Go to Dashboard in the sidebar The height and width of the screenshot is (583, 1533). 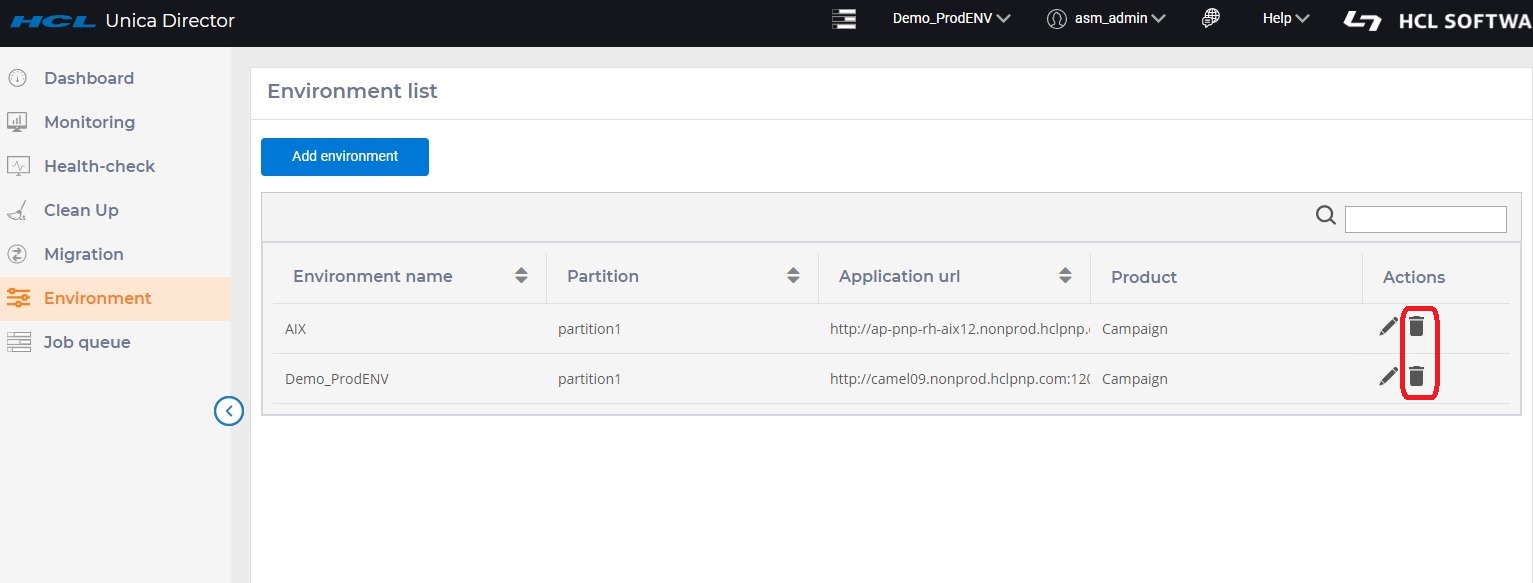(88, 78)
